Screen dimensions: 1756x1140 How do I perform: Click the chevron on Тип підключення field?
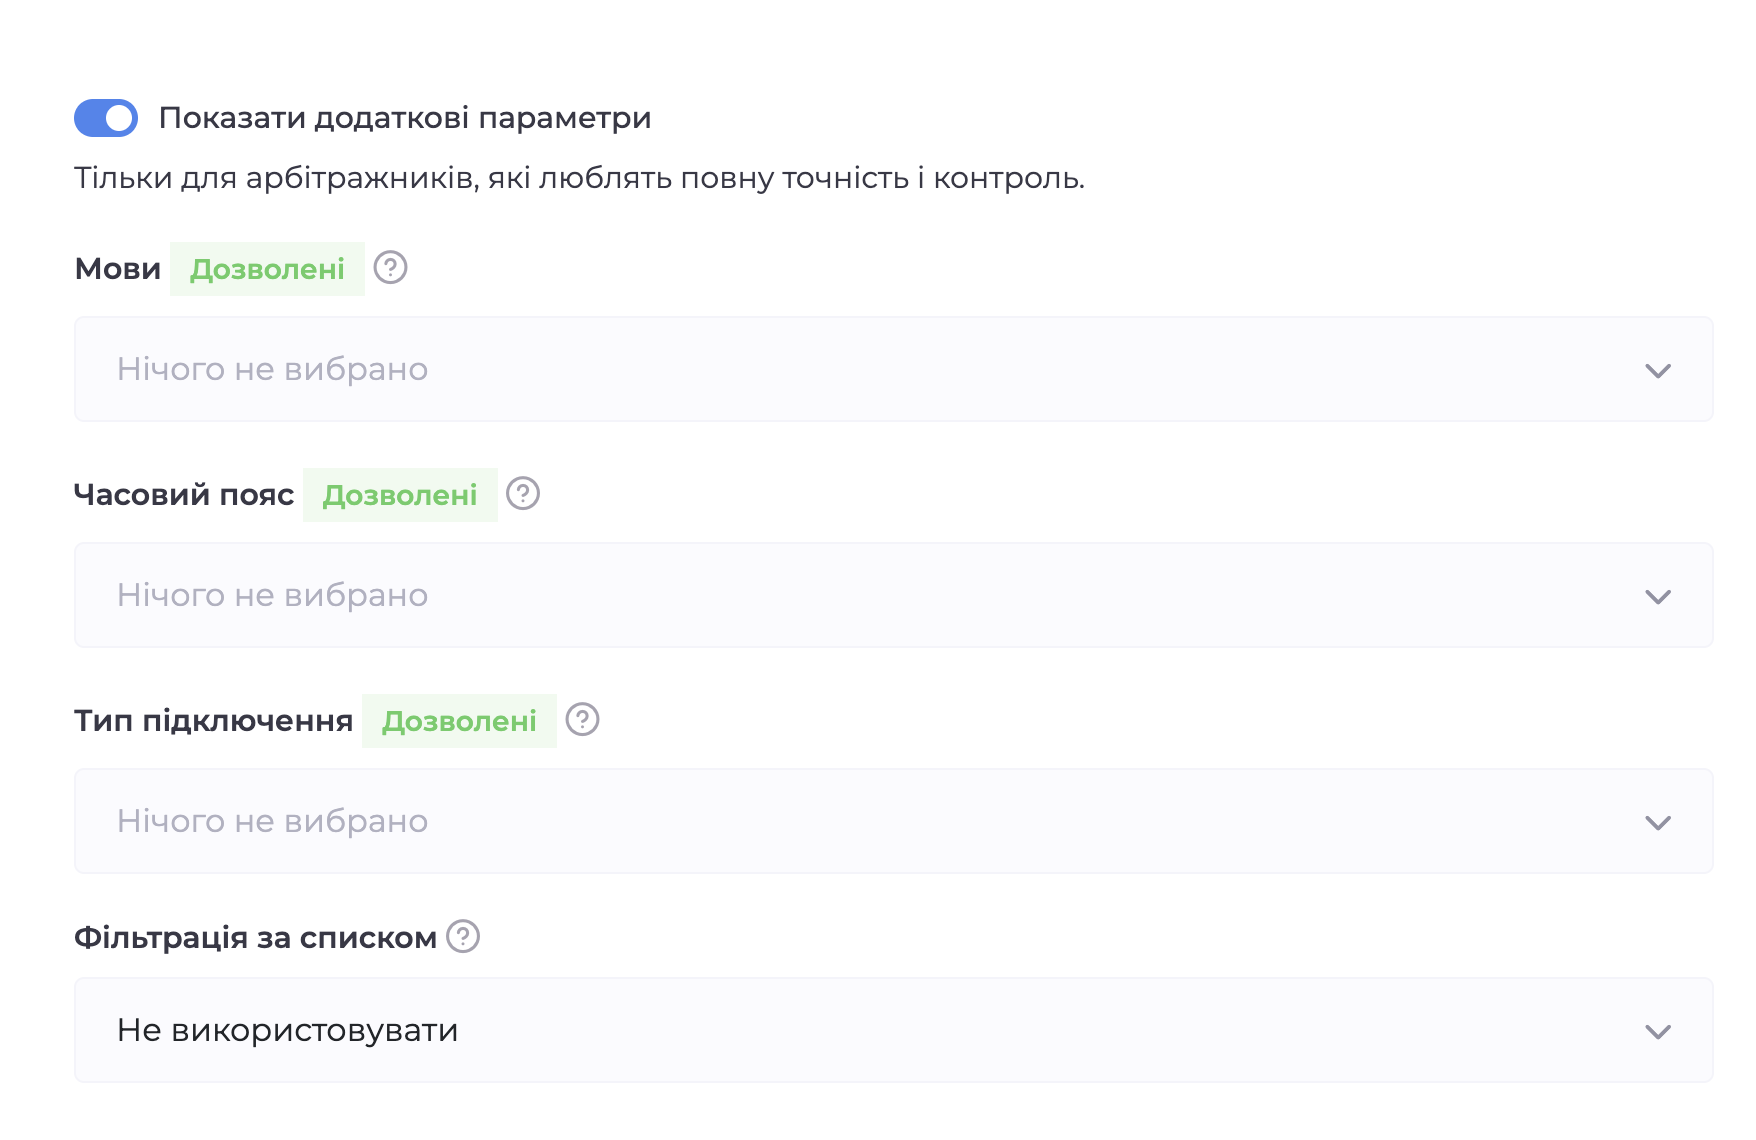pyautogui.click(x=1658, y=821)
